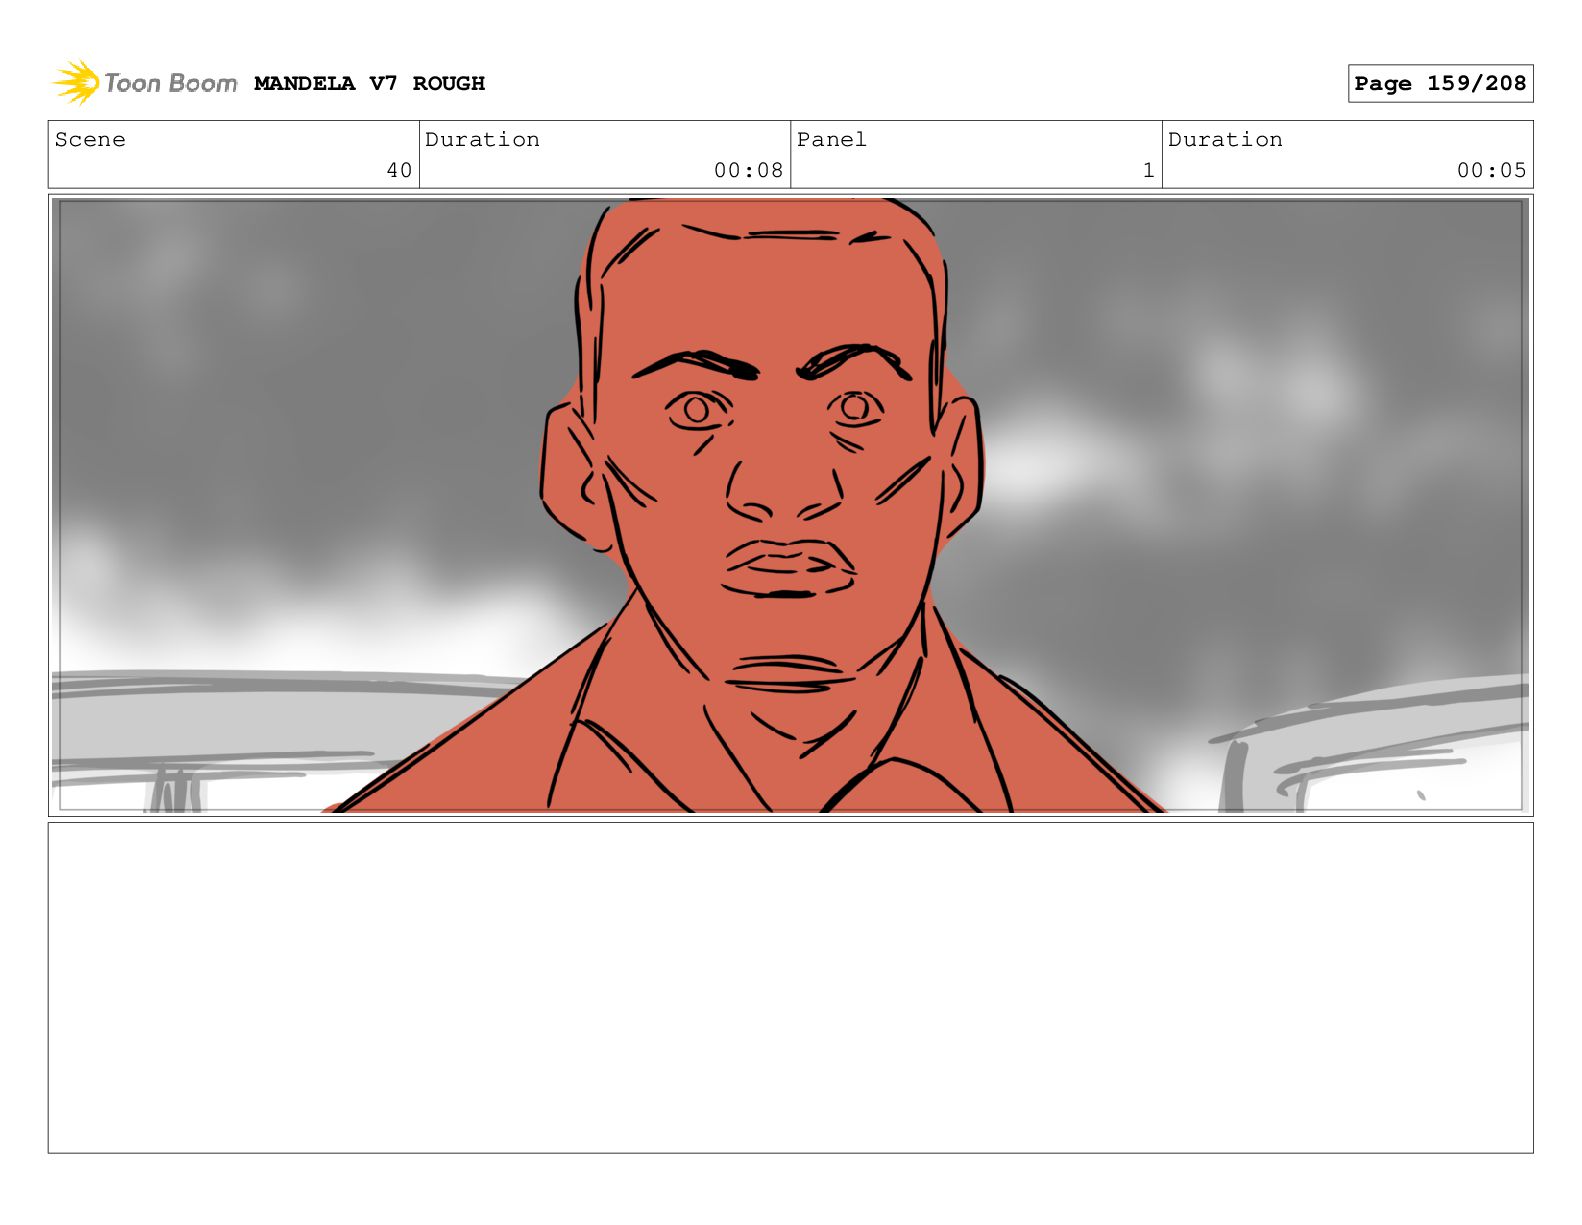Click the storyboard panel drawing of the man

[790, 505]
